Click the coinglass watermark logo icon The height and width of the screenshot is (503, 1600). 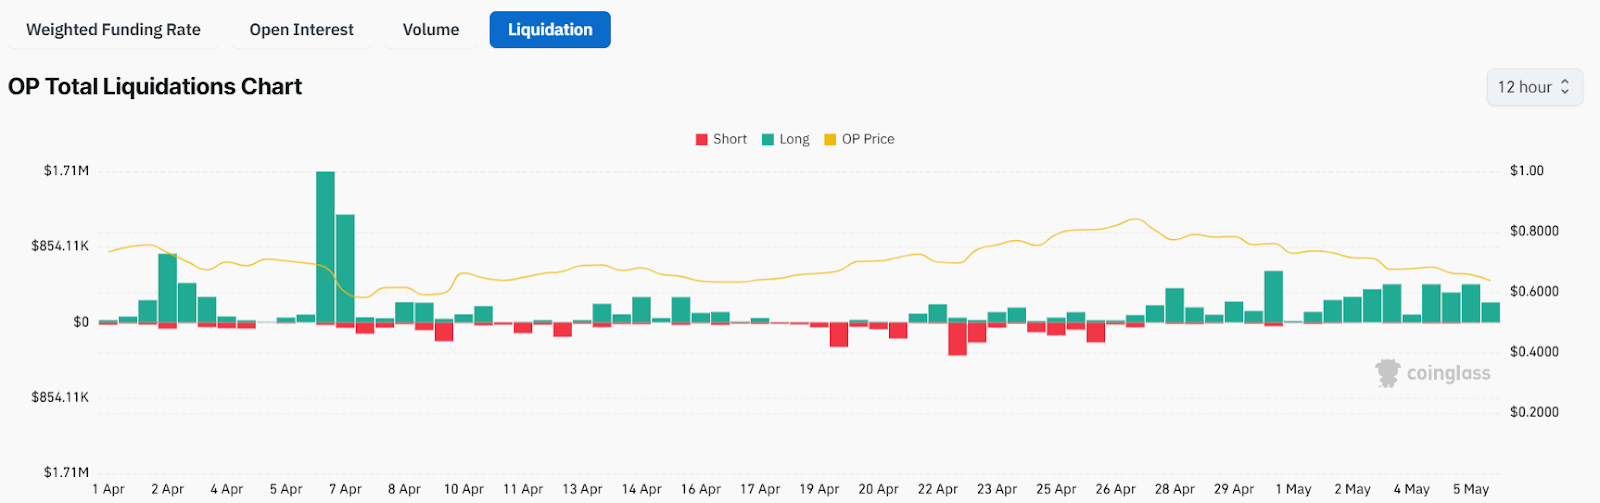(1388, 373)
